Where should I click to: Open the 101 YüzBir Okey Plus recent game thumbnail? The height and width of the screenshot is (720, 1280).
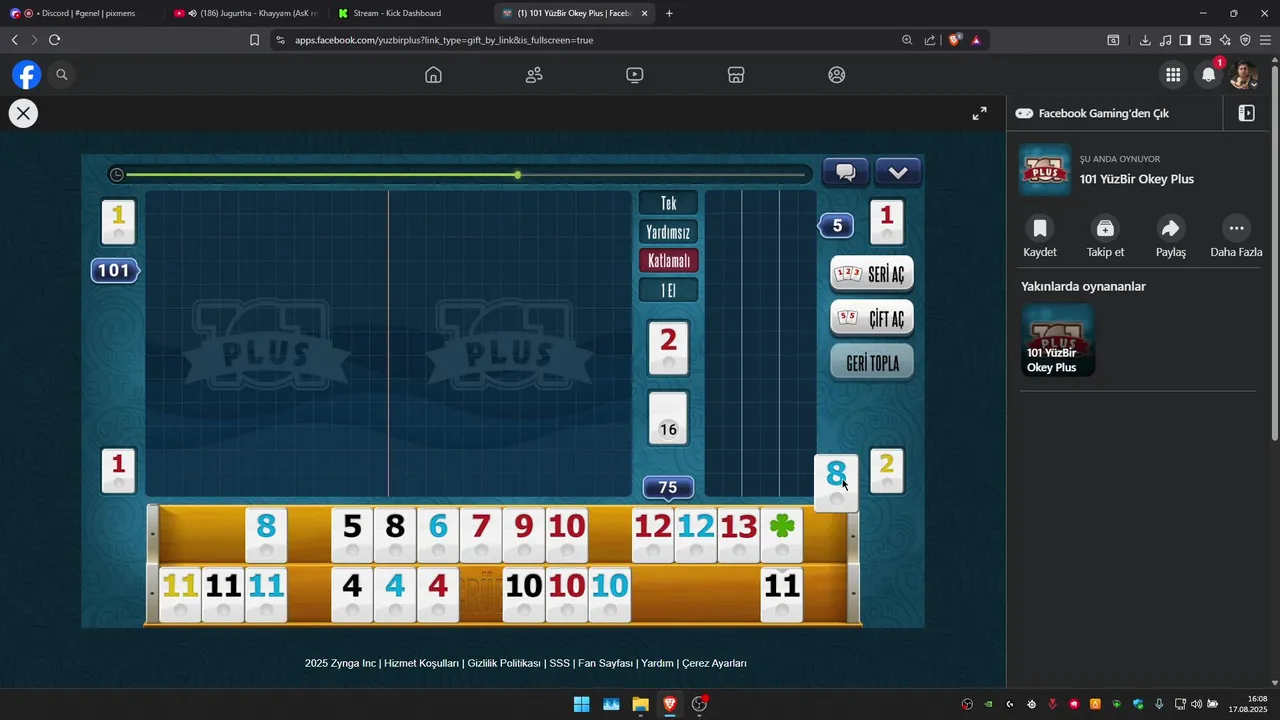tap(1058, 341)
